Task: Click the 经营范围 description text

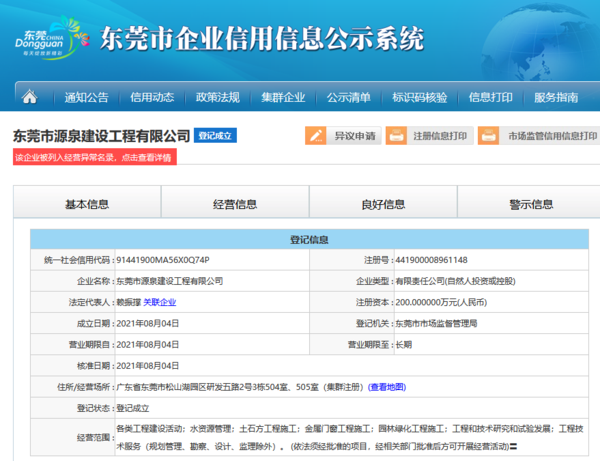Action: coord(350,437)
